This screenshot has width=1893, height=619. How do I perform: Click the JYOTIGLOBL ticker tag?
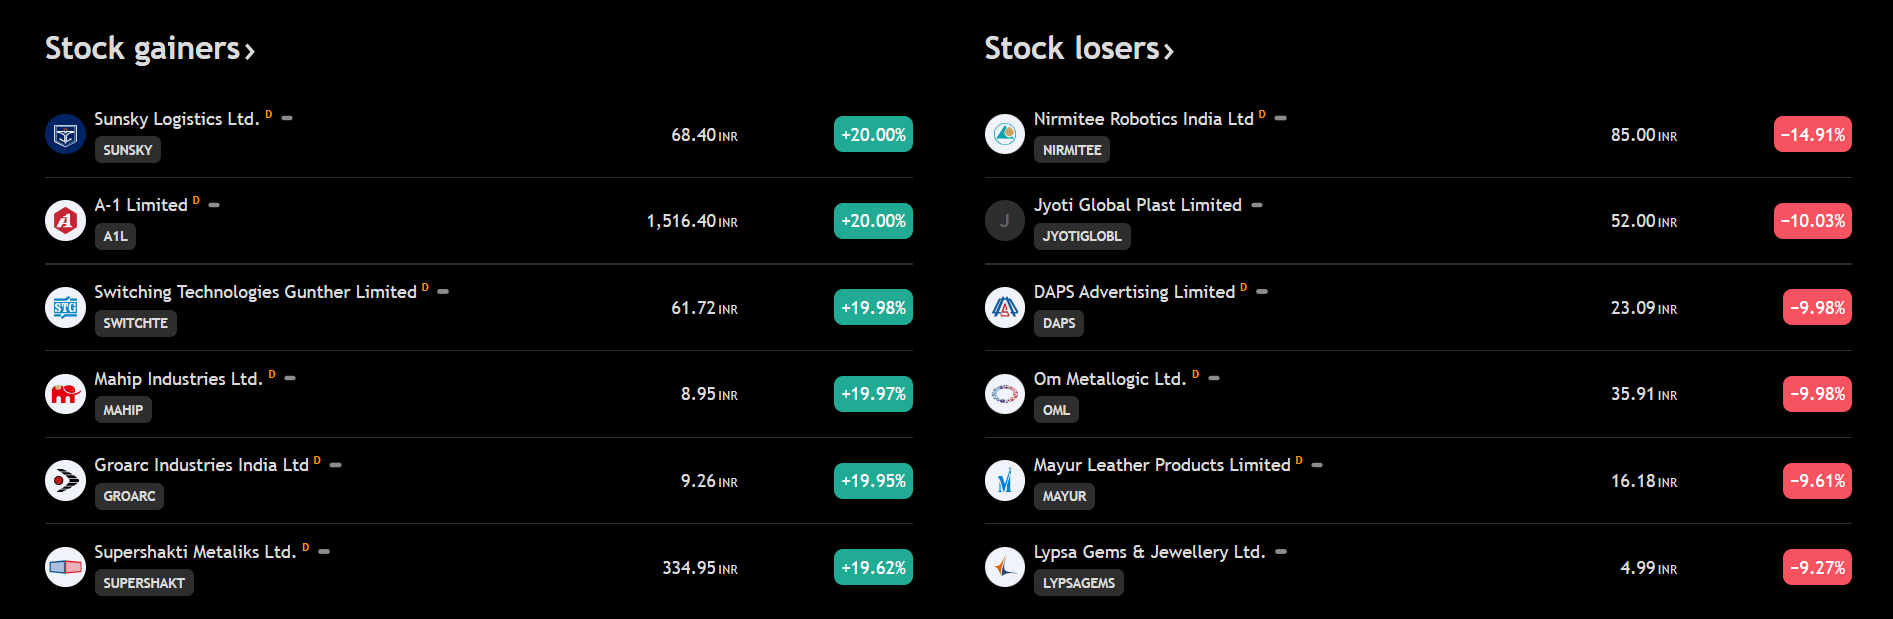1082,236
